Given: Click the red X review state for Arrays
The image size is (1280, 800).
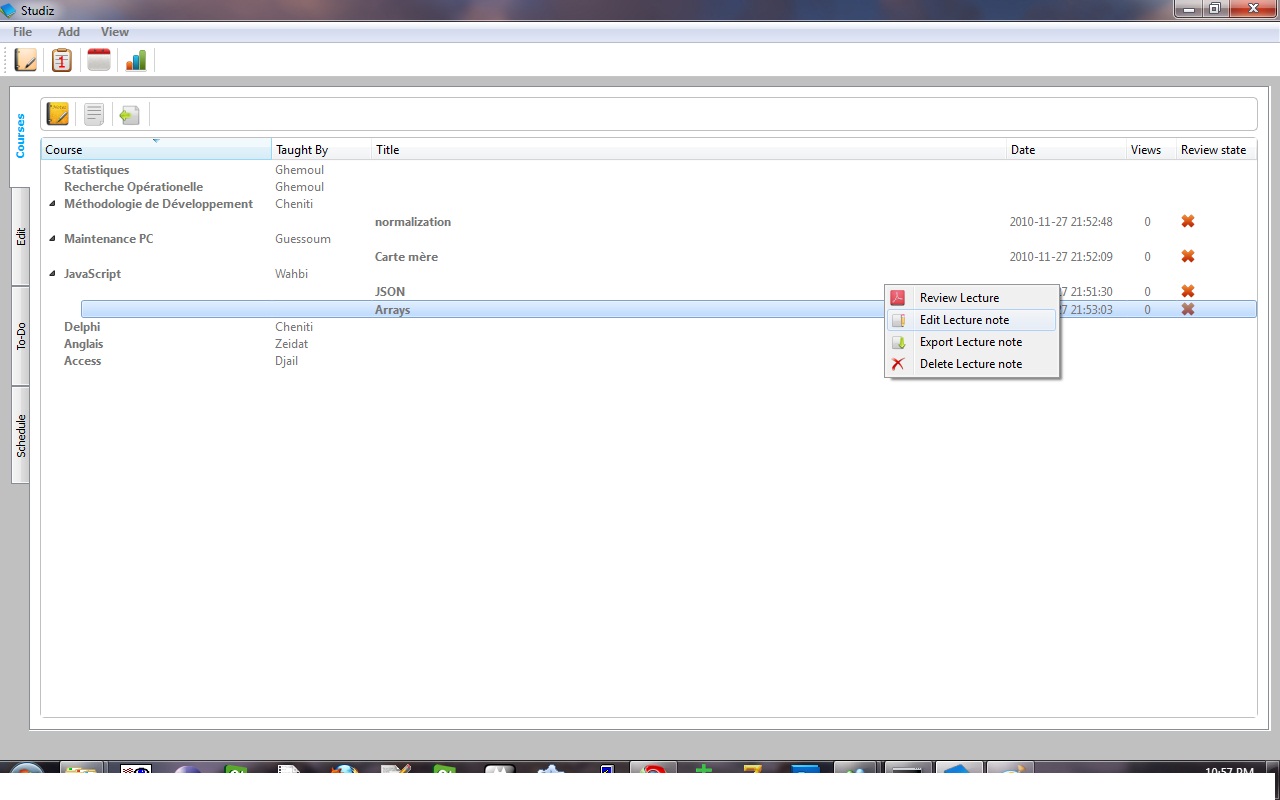Looking at the screenshot, I should (1188, 310).
